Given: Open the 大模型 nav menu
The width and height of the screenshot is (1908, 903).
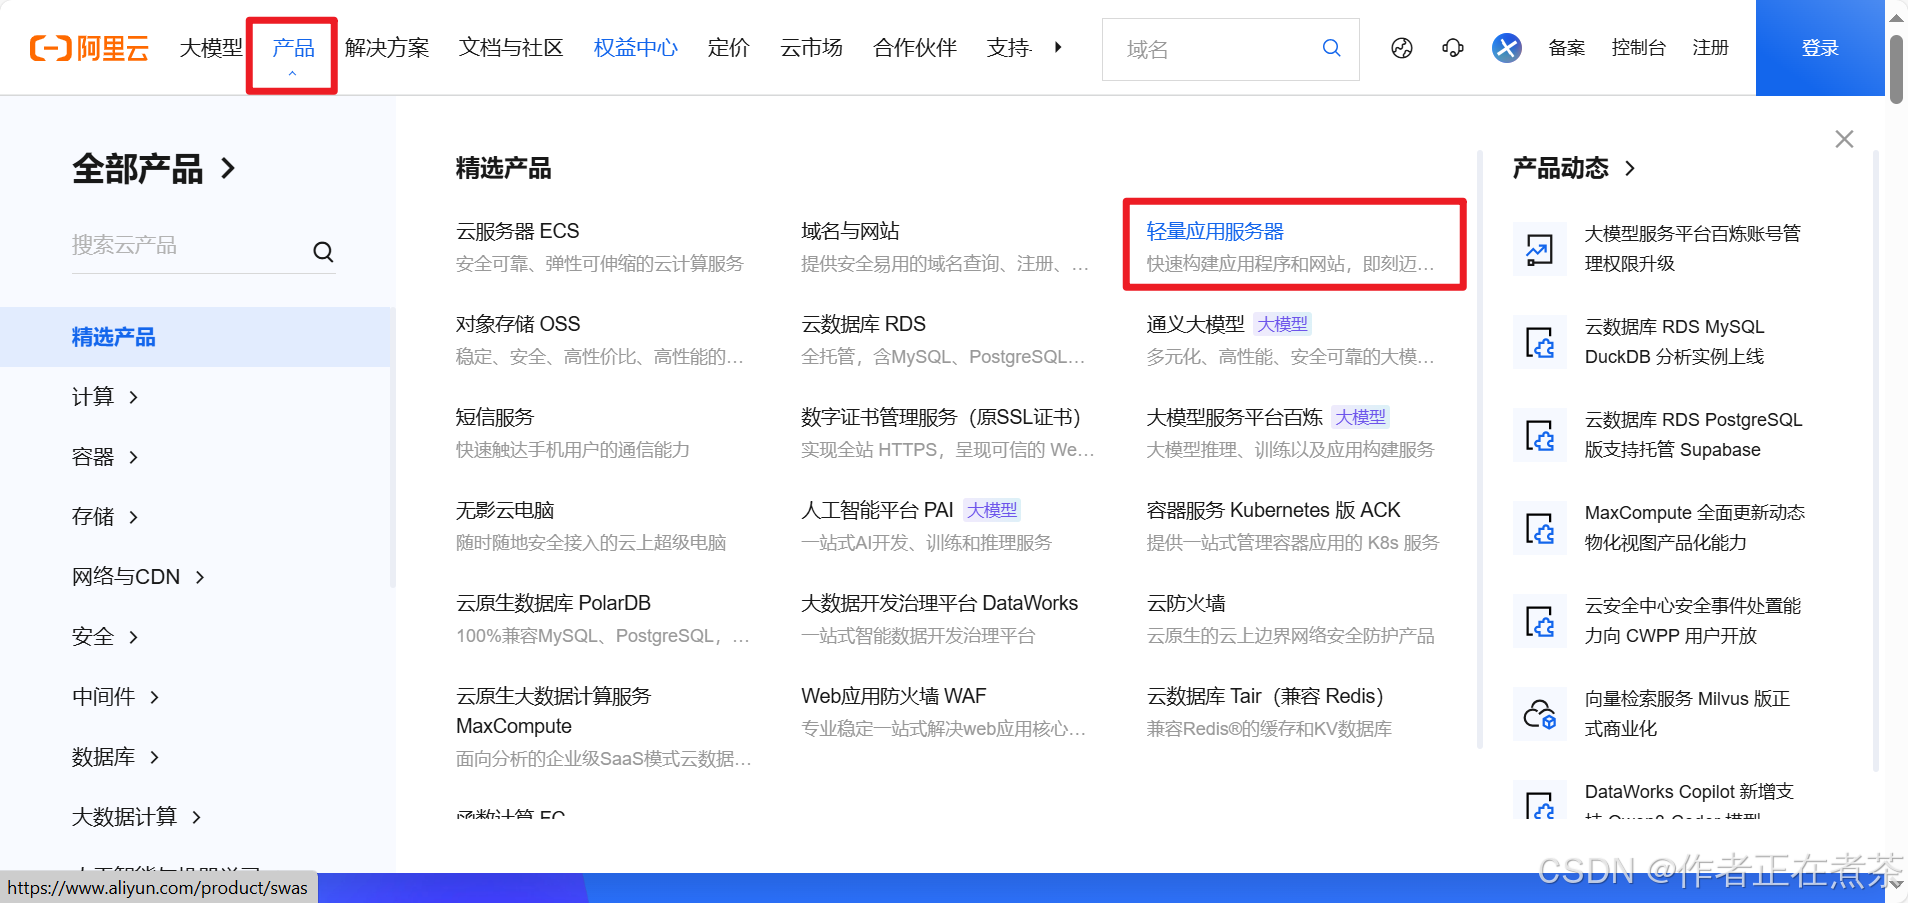Looking at the screenshot, I should pyautogui.click(x=211, y=48).
